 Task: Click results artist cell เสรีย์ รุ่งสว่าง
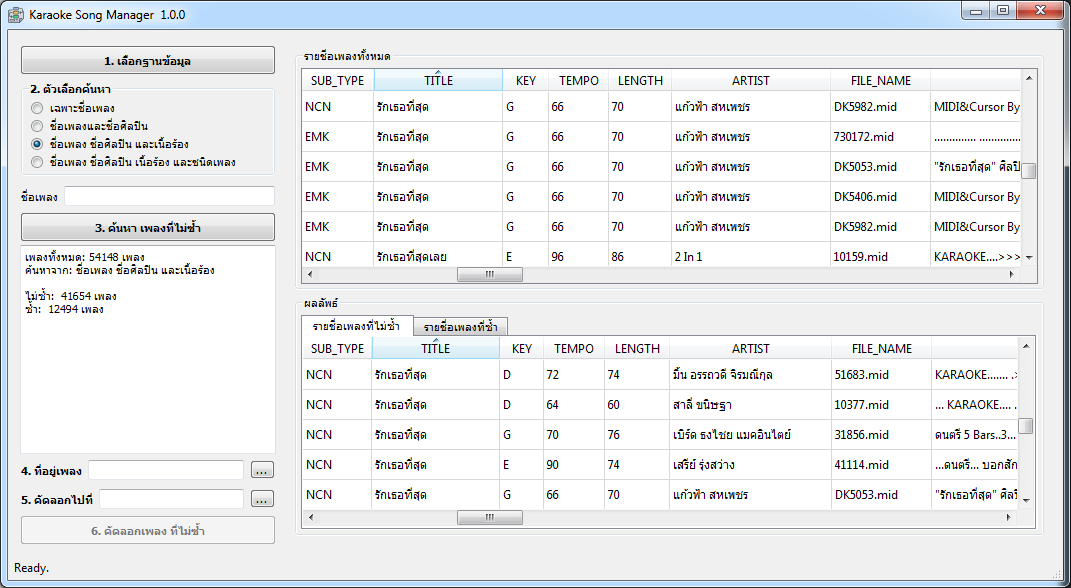751,465
